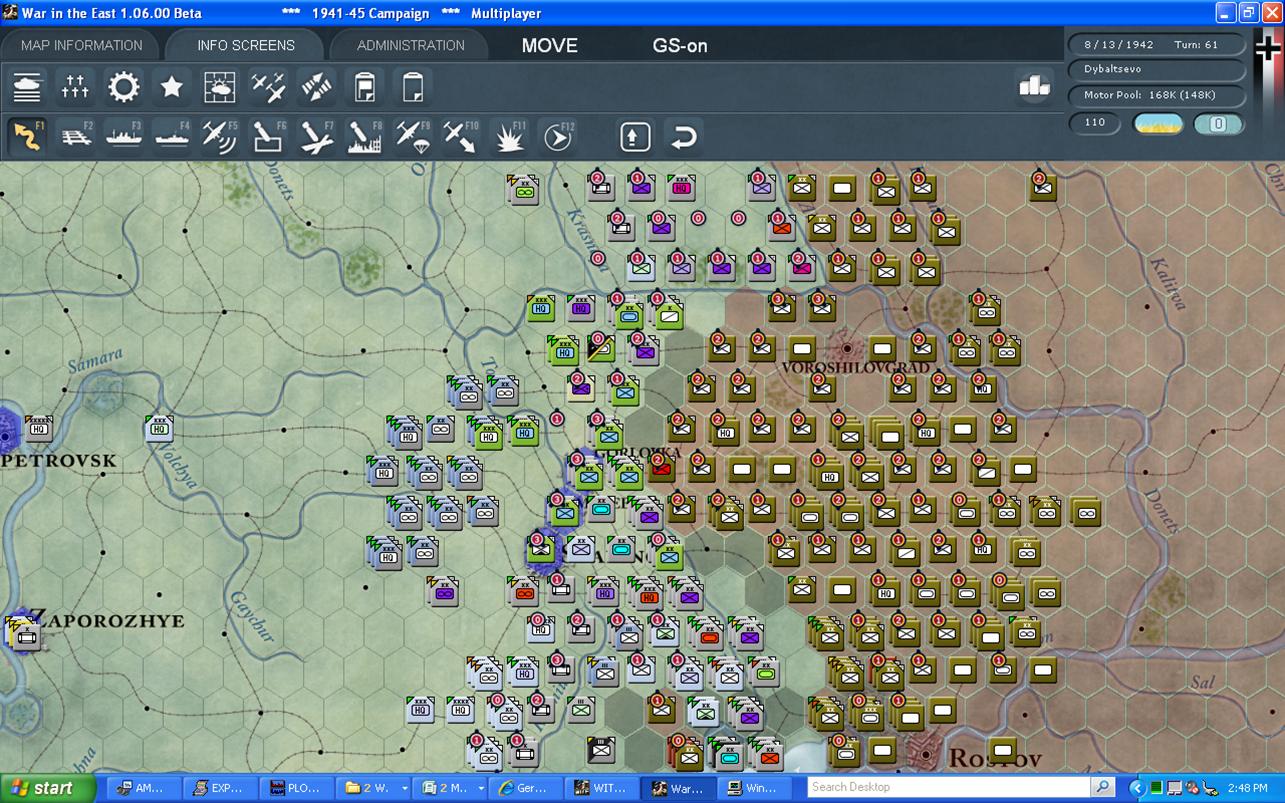Screen dimensions: 1285x803
Task: Click the Dybaltsevo location field
Action: (1157, 70)
